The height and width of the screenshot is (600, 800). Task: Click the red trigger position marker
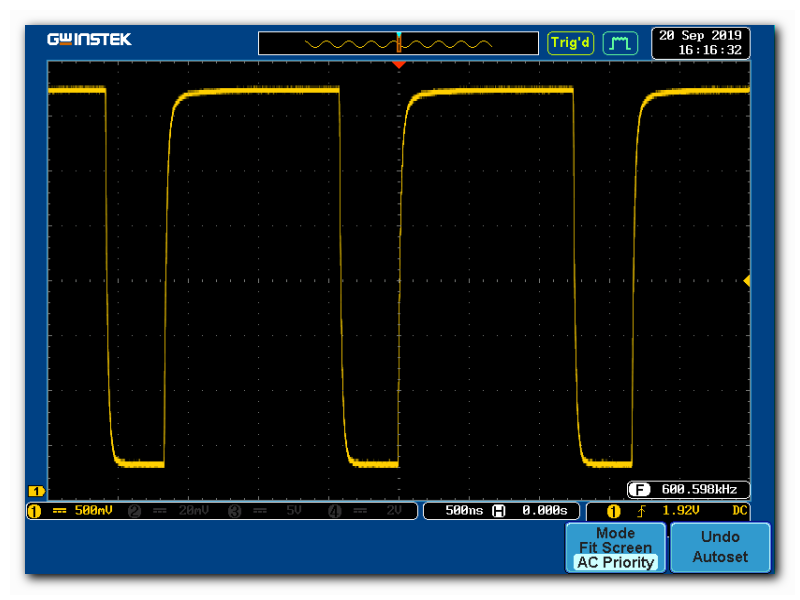pyautogui.click(x=398, y=65)
